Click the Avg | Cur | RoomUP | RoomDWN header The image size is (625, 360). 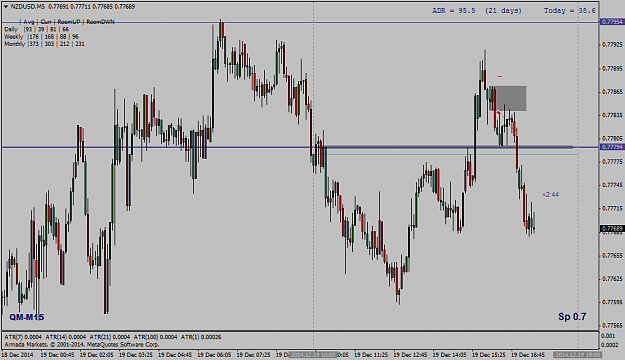pyautogui.click(x=67, y=22)
